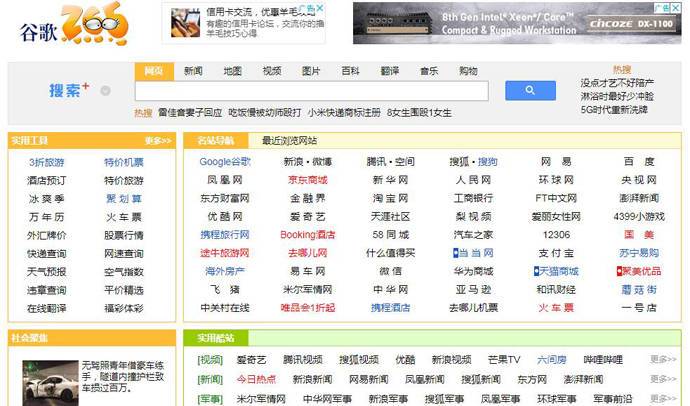Open the 米尔军情网 link in 军事 row
This screenshot has width=690, height=406.
tap(261, 399)
